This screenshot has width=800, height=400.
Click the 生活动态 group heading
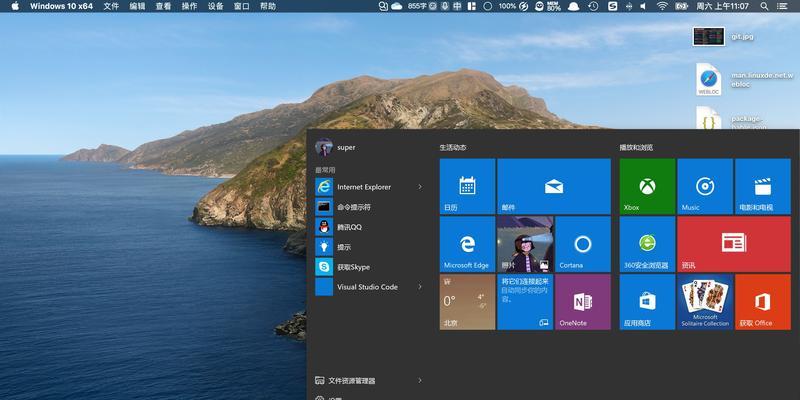(453, 147)
